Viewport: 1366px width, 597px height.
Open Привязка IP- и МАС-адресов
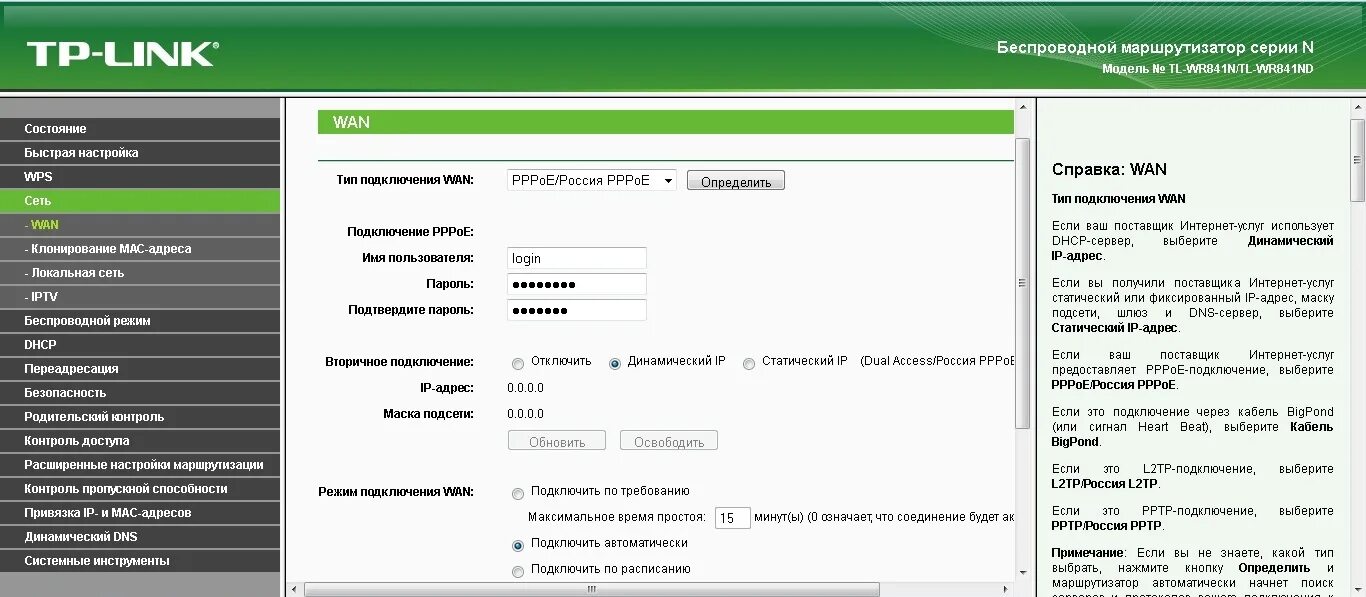click(140, 513)
